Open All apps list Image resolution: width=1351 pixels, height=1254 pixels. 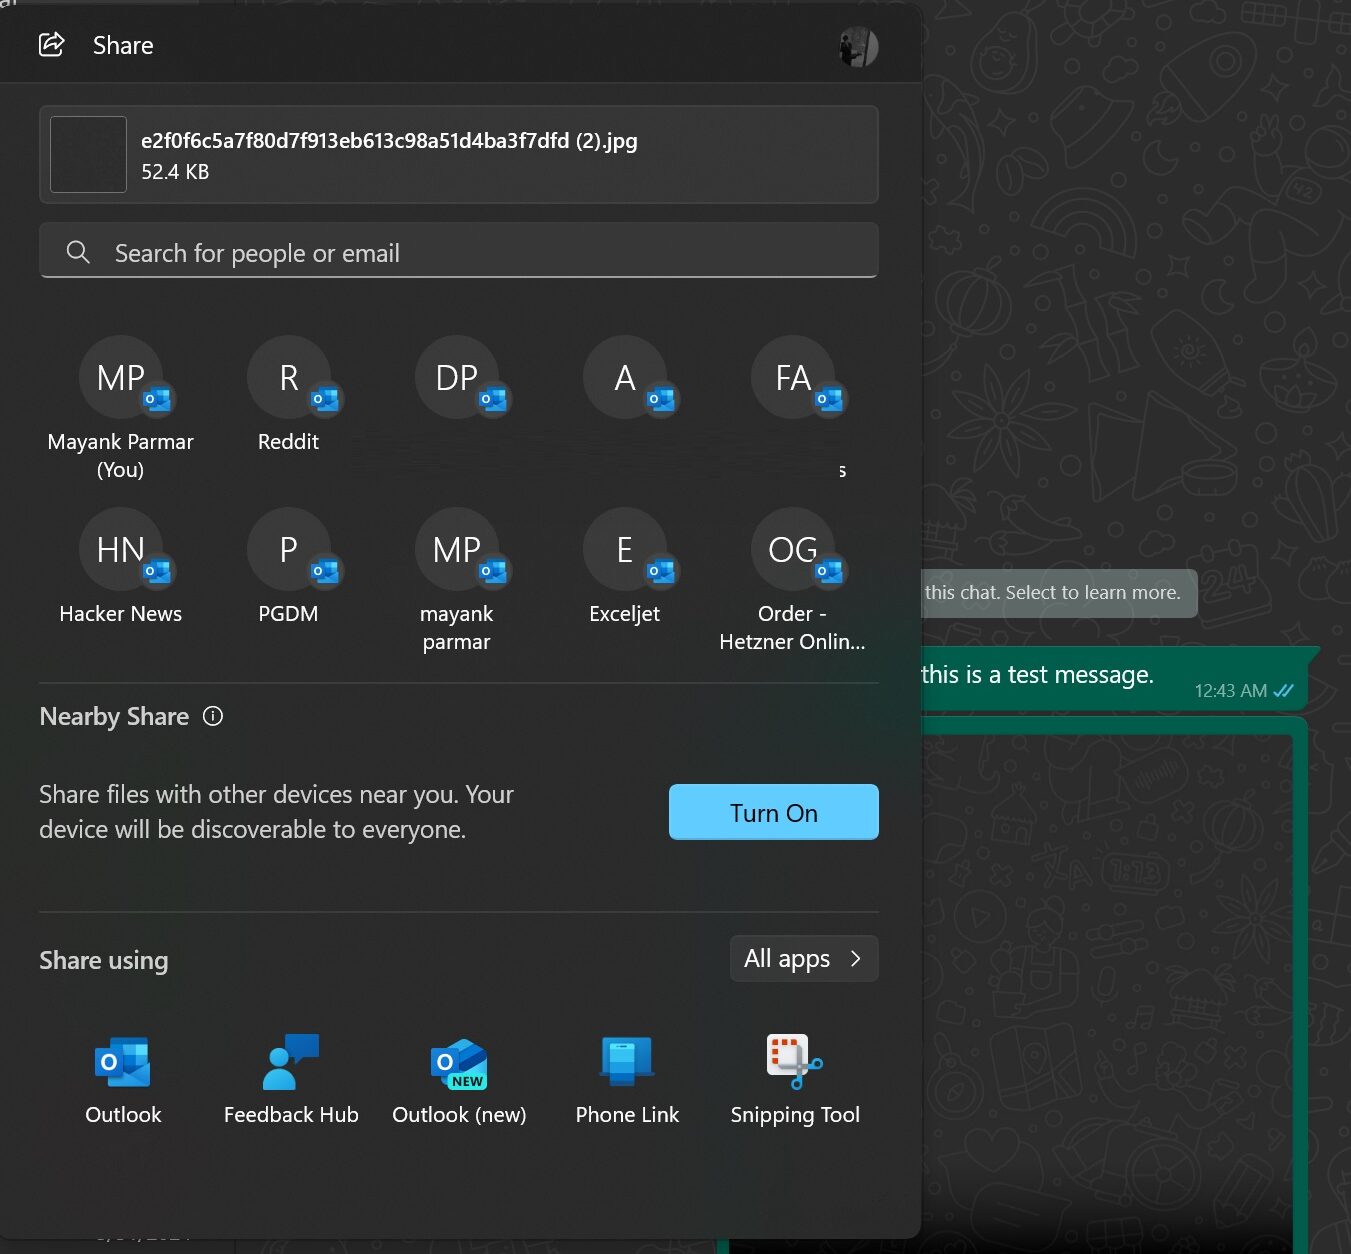(804, 958)
